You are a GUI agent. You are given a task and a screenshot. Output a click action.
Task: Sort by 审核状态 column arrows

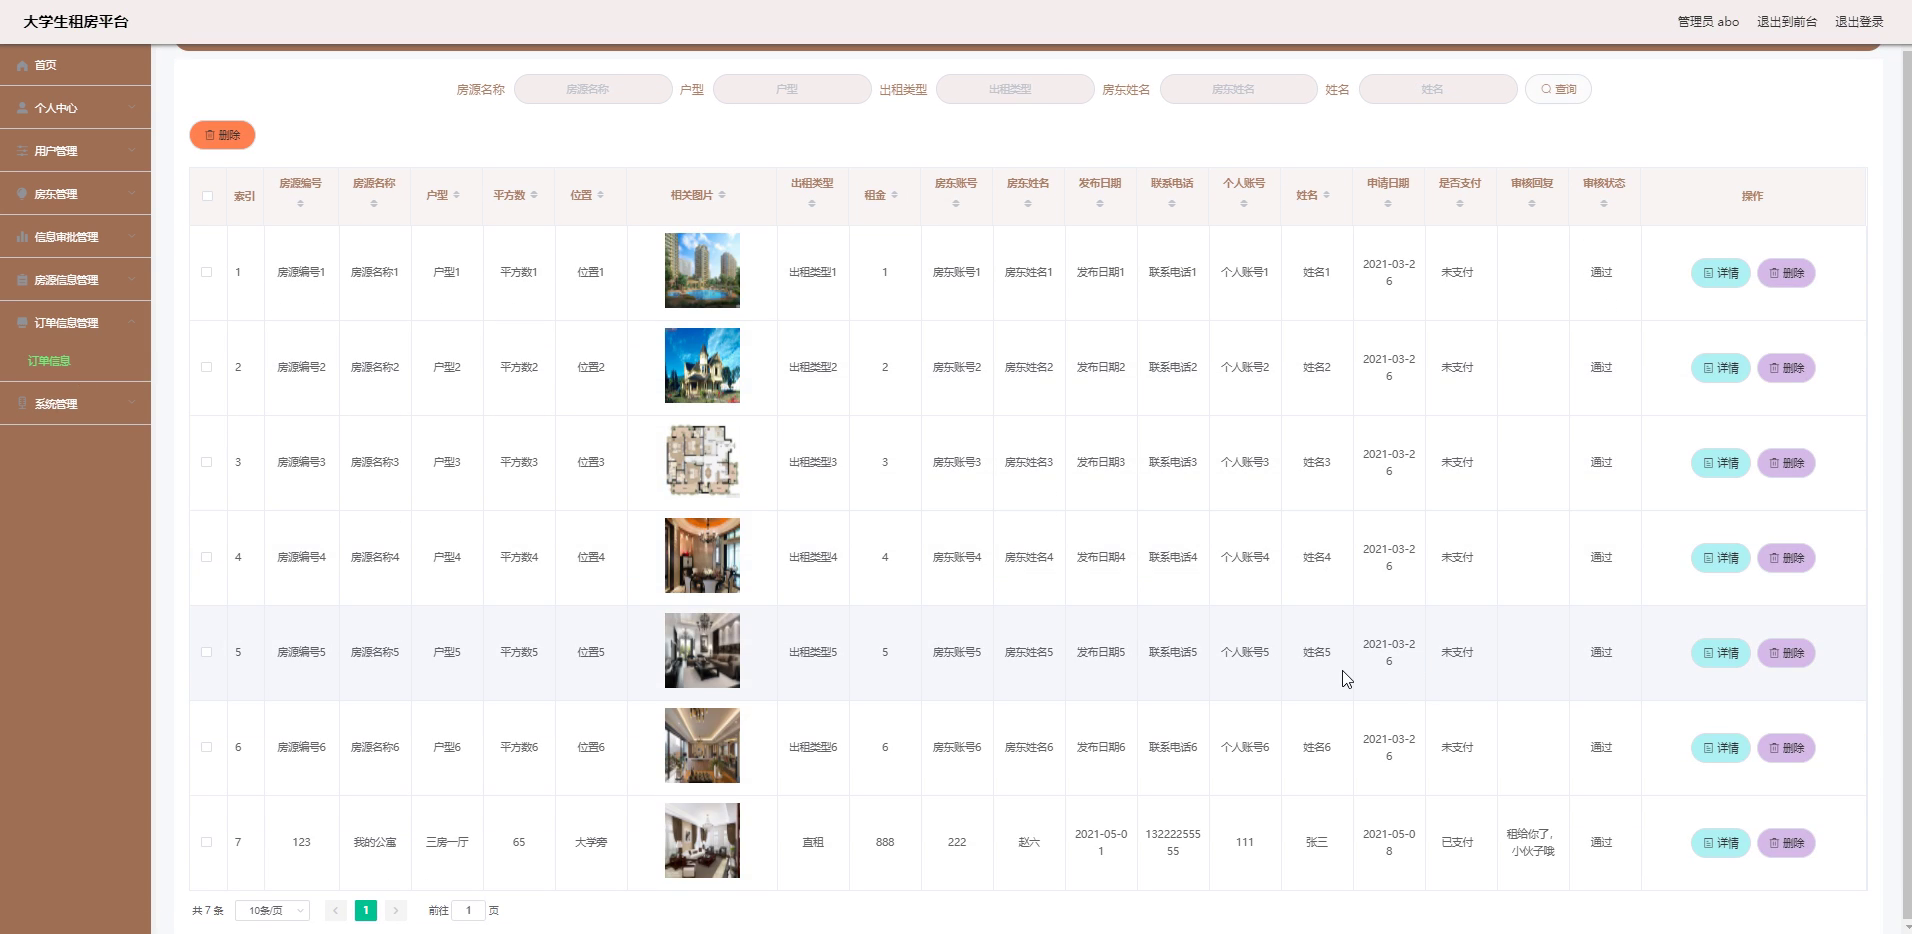1604,204
